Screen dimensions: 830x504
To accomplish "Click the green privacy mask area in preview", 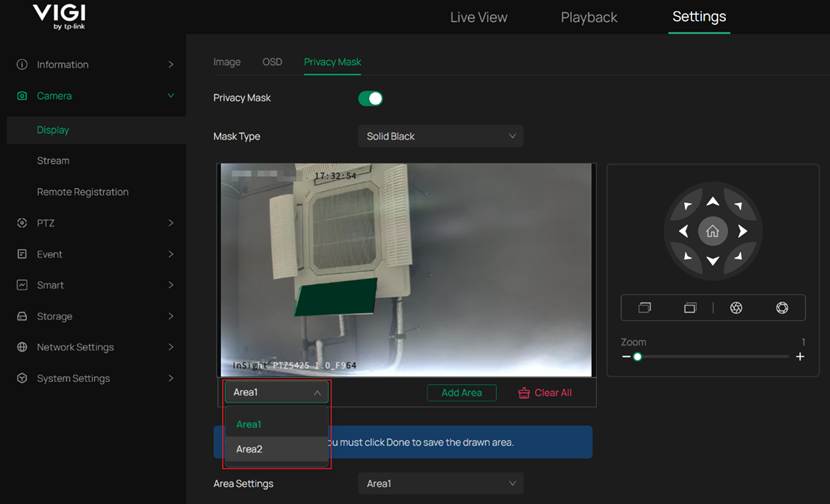I will (337, 296).
